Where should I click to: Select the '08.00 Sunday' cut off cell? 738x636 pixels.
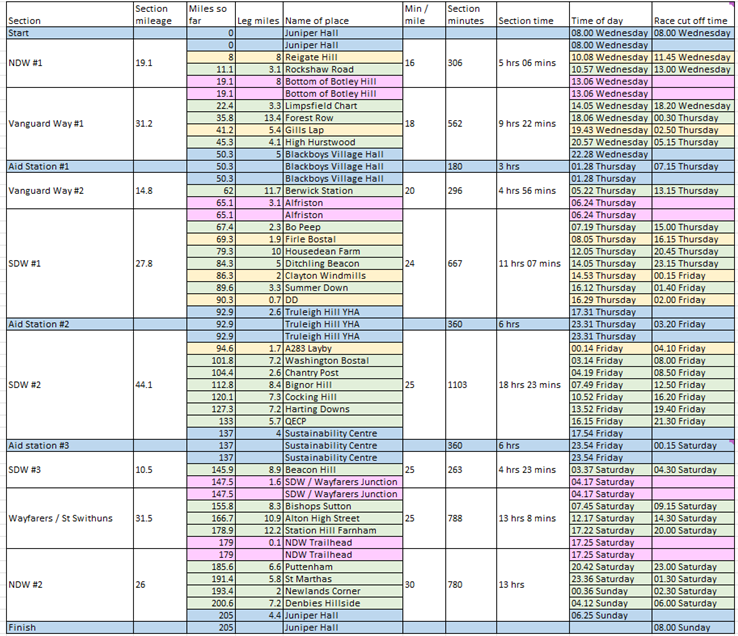pyautogui.click(x=693, y=628)
